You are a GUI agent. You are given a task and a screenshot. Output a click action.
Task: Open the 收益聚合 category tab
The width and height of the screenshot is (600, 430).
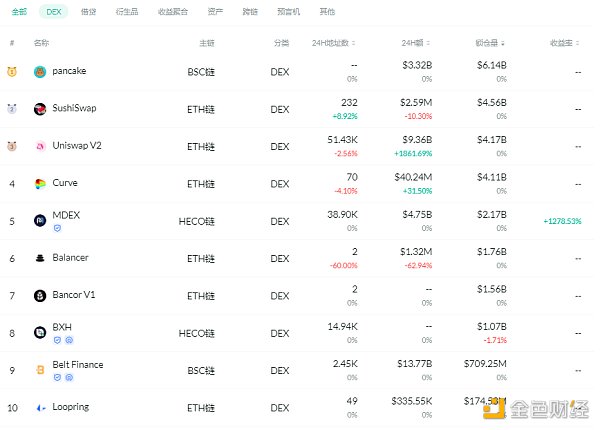[173, 12]
